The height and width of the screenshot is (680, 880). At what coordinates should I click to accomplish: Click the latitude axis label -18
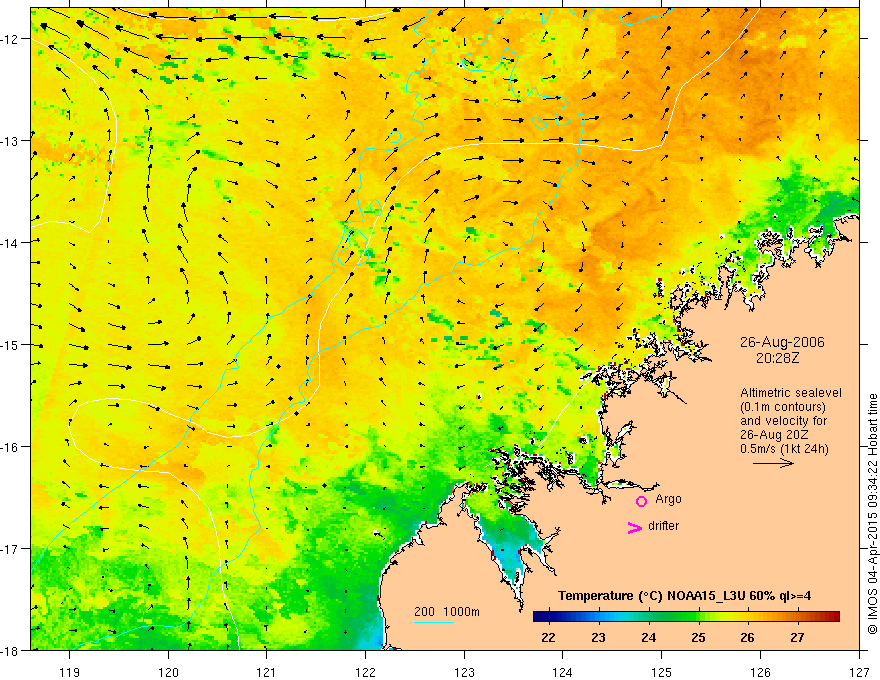pos(10,650)
